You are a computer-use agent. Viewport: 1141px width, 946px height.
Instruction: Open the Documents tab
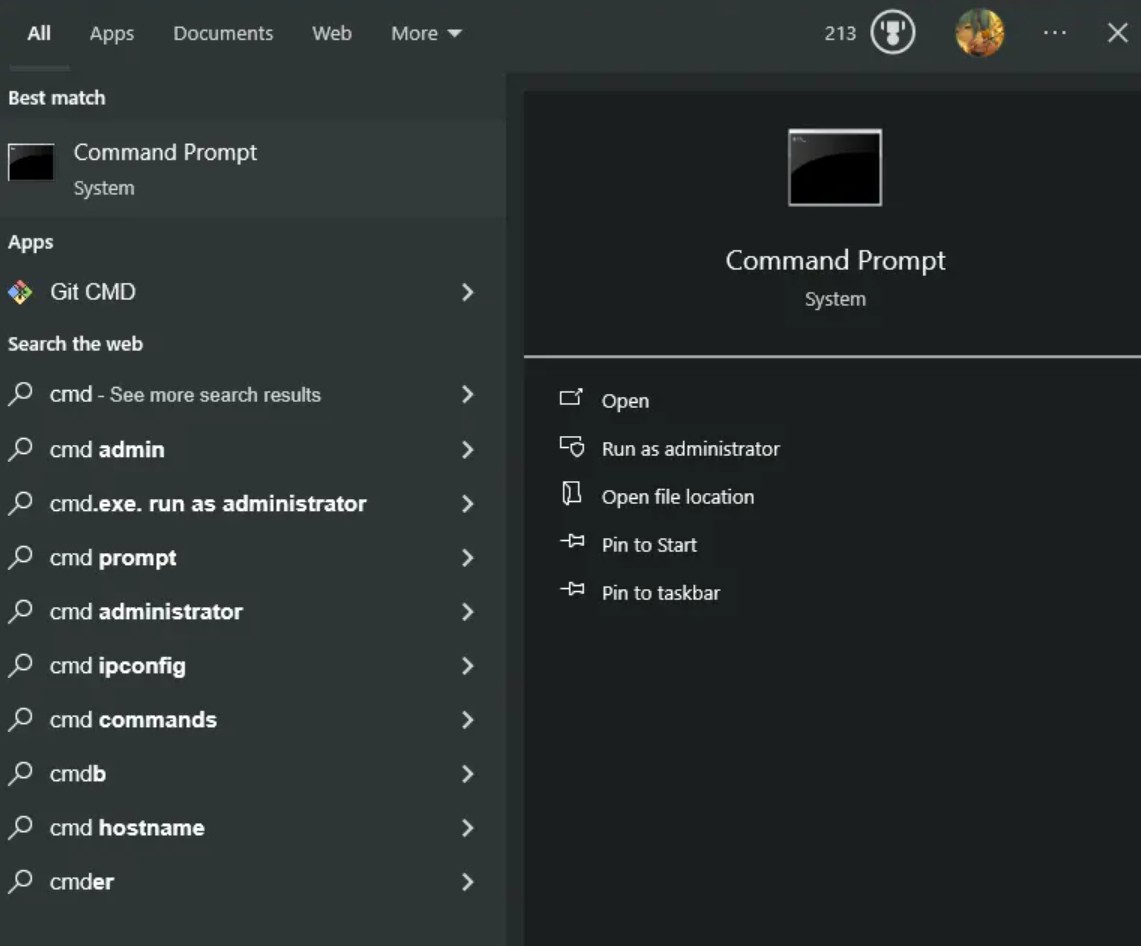tap(223, 33)
